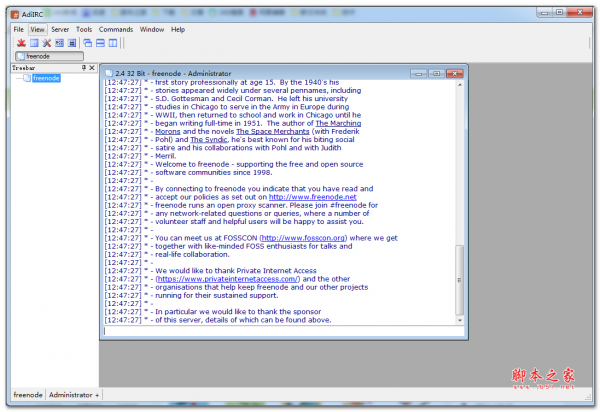Pin the Treebar panel with the pushpin icon
Screen dimensions: 600x412
coord(84,68)
